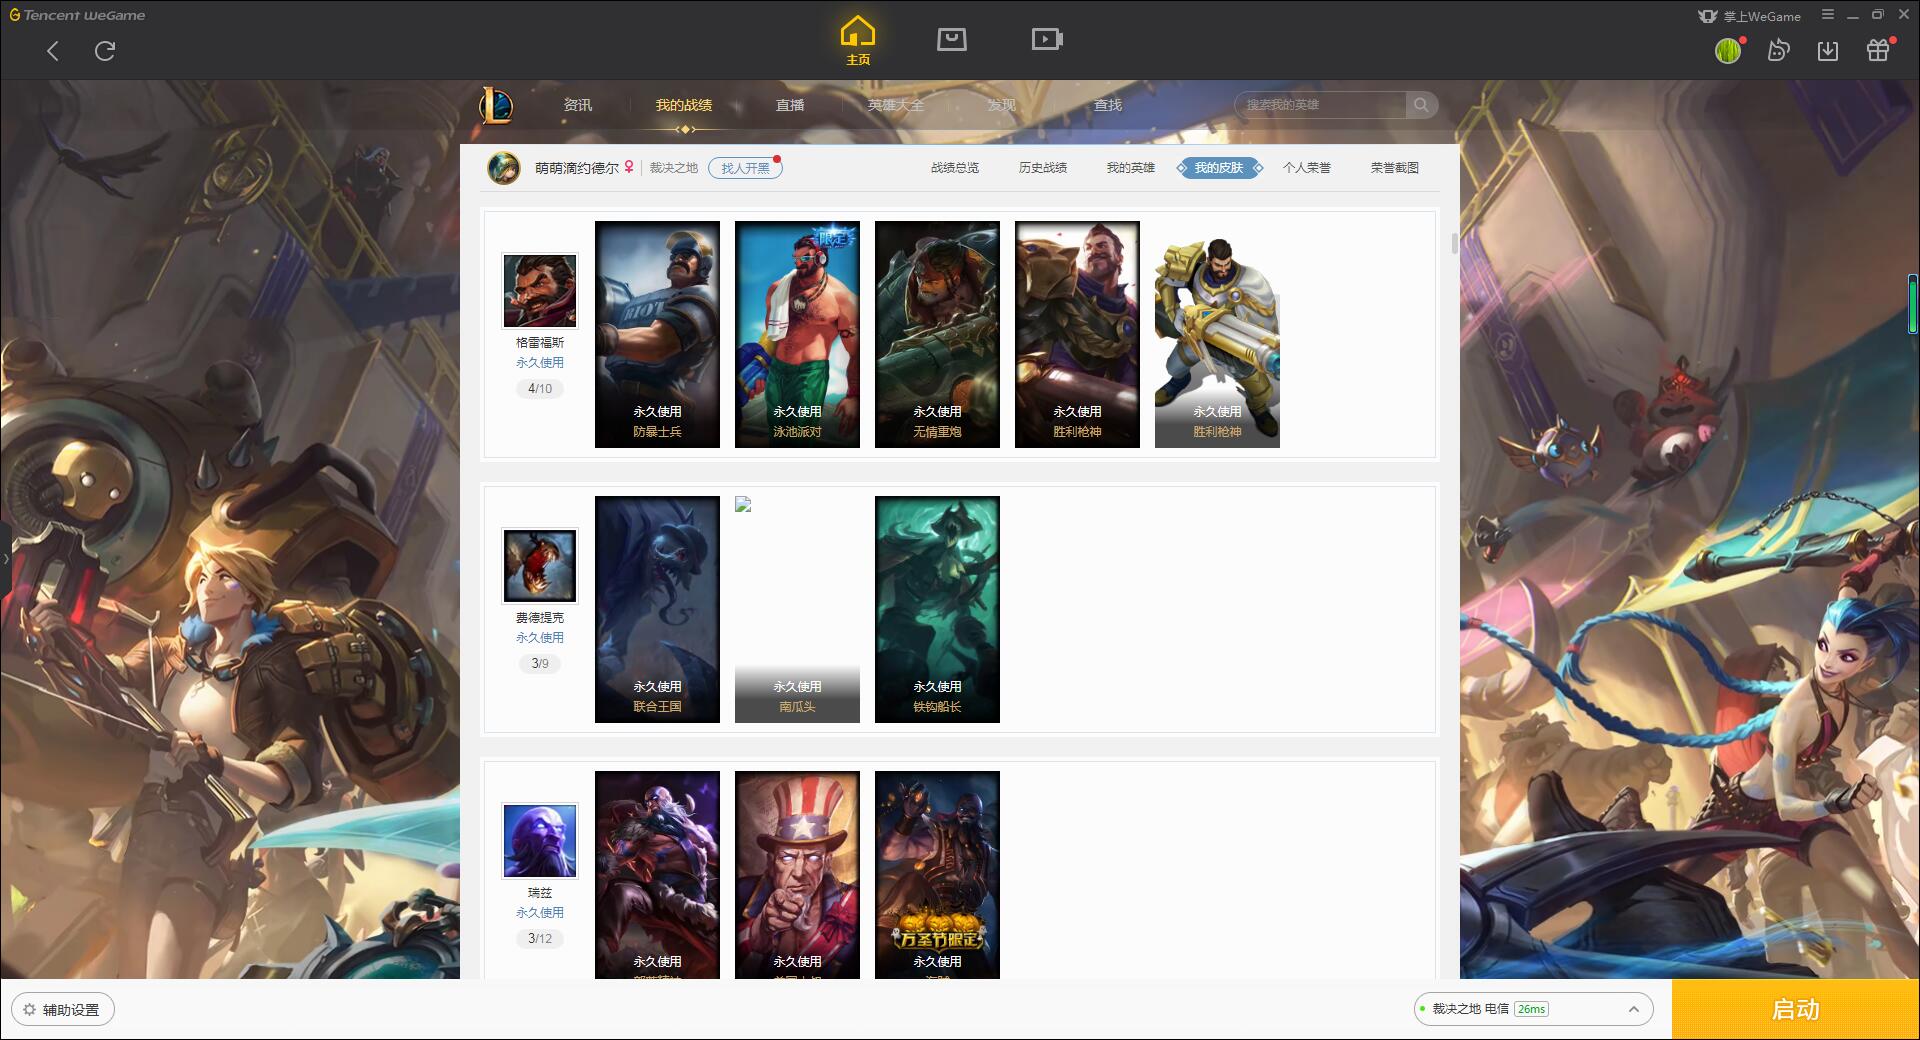The image size is (1920, 1040).
Task: Open 南瓜头 skin card with broken image
Action: (x=797, y=609)
